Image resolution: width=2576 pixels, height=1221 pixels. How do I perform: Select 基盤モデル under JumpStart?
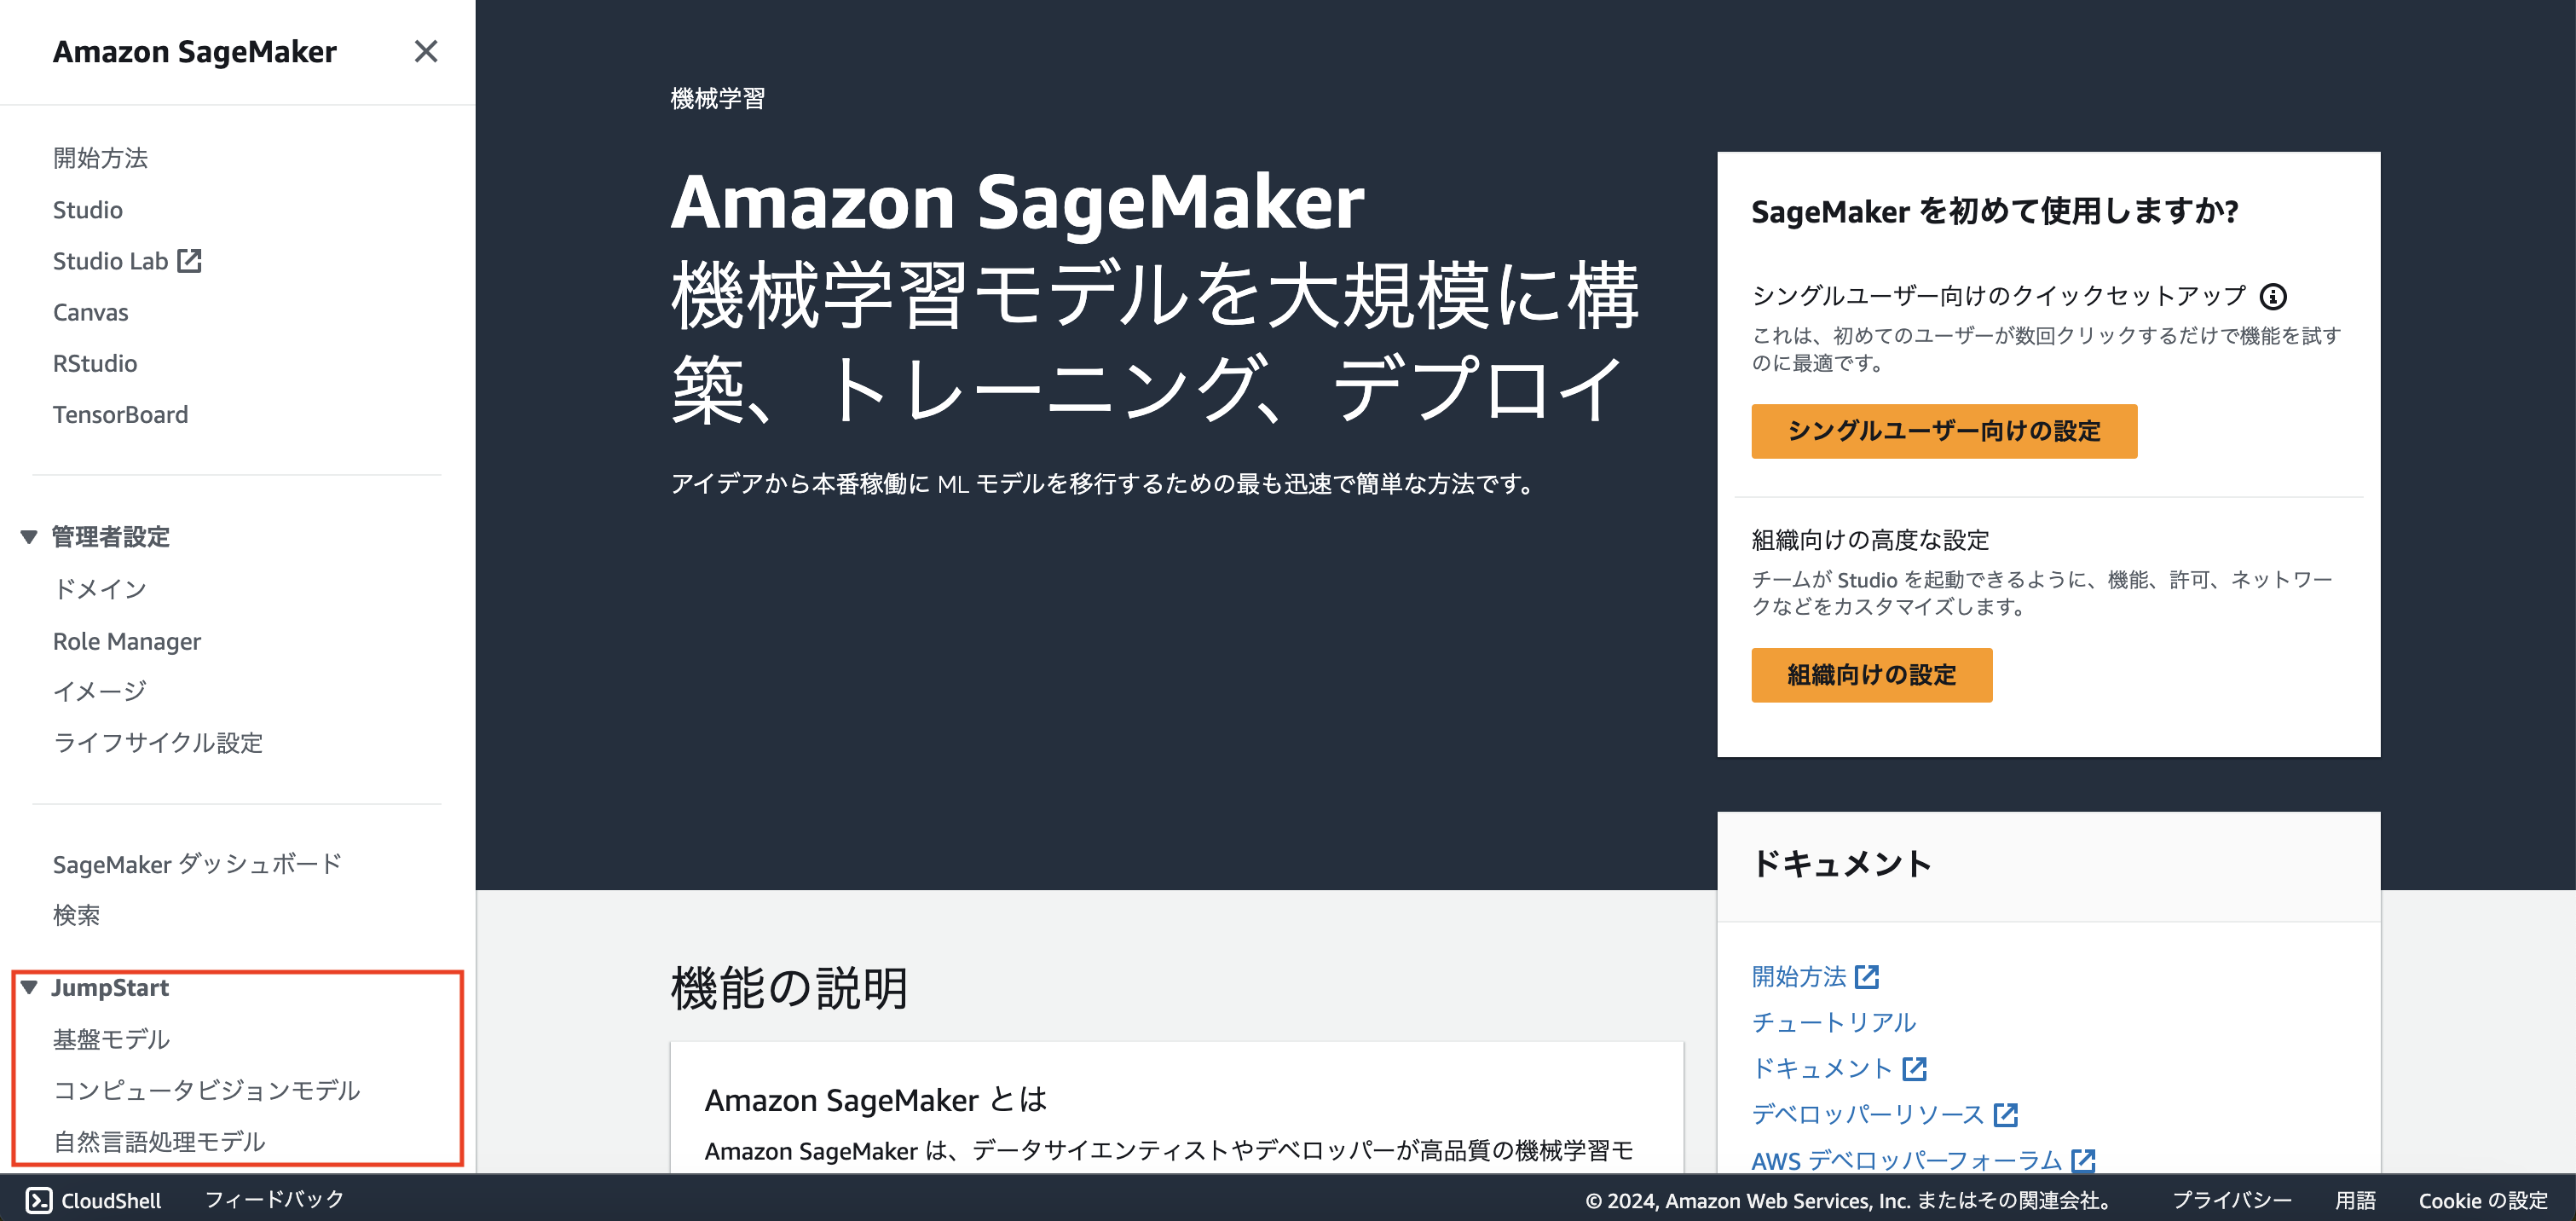click(111, 1039)
